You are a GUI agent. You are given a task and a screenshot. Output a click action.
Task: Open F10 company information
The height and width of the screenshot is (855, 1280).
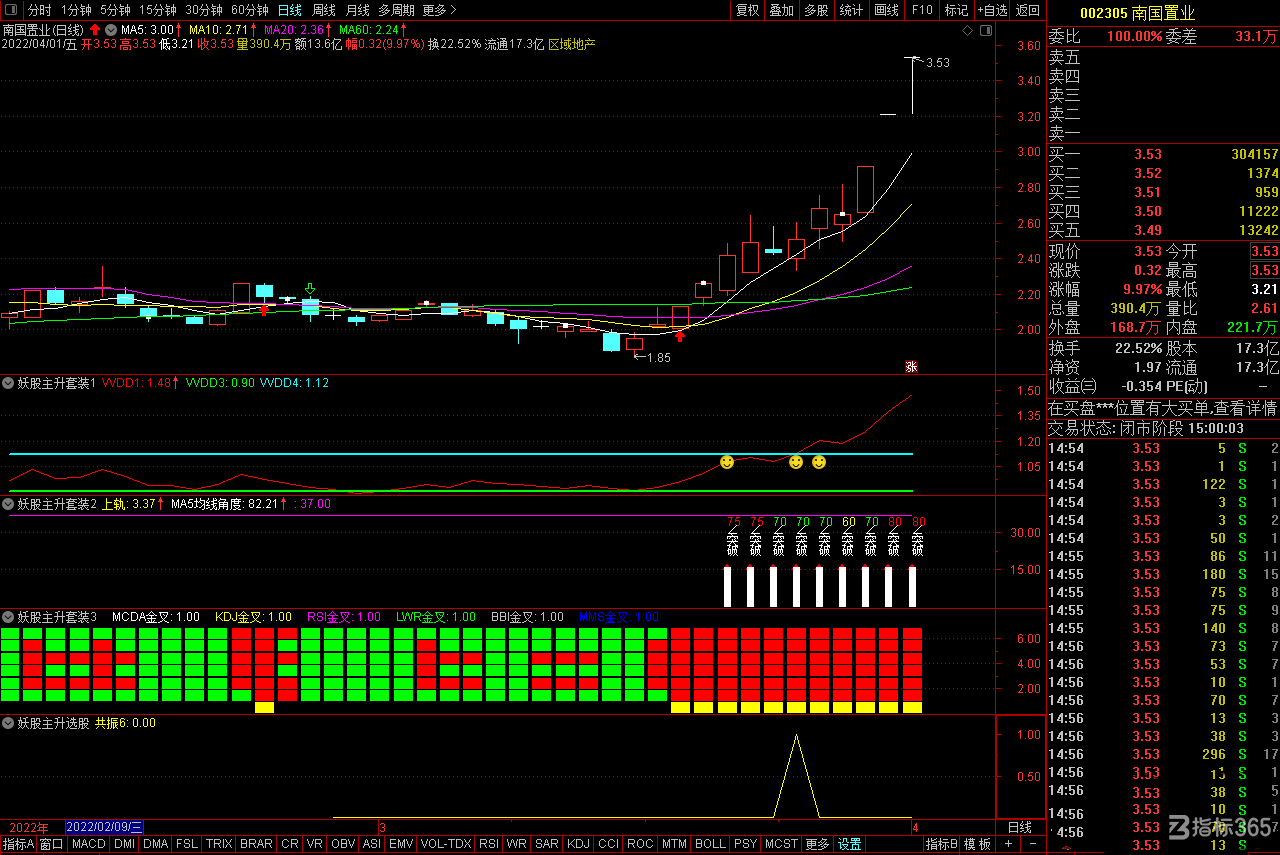pyautogui.click(x=921, y=10)
